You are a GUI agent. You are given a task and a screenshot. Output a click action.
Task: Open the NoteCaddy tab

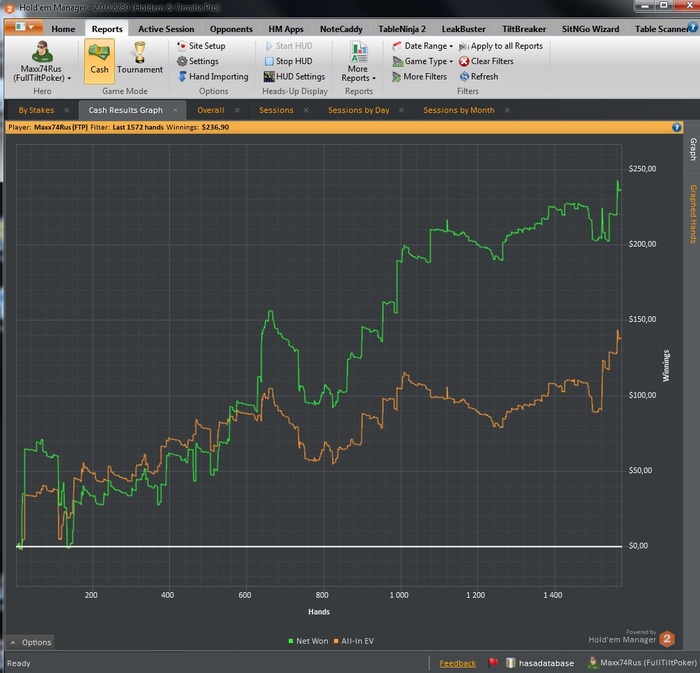pyautogui.click(x=341, y=29)
